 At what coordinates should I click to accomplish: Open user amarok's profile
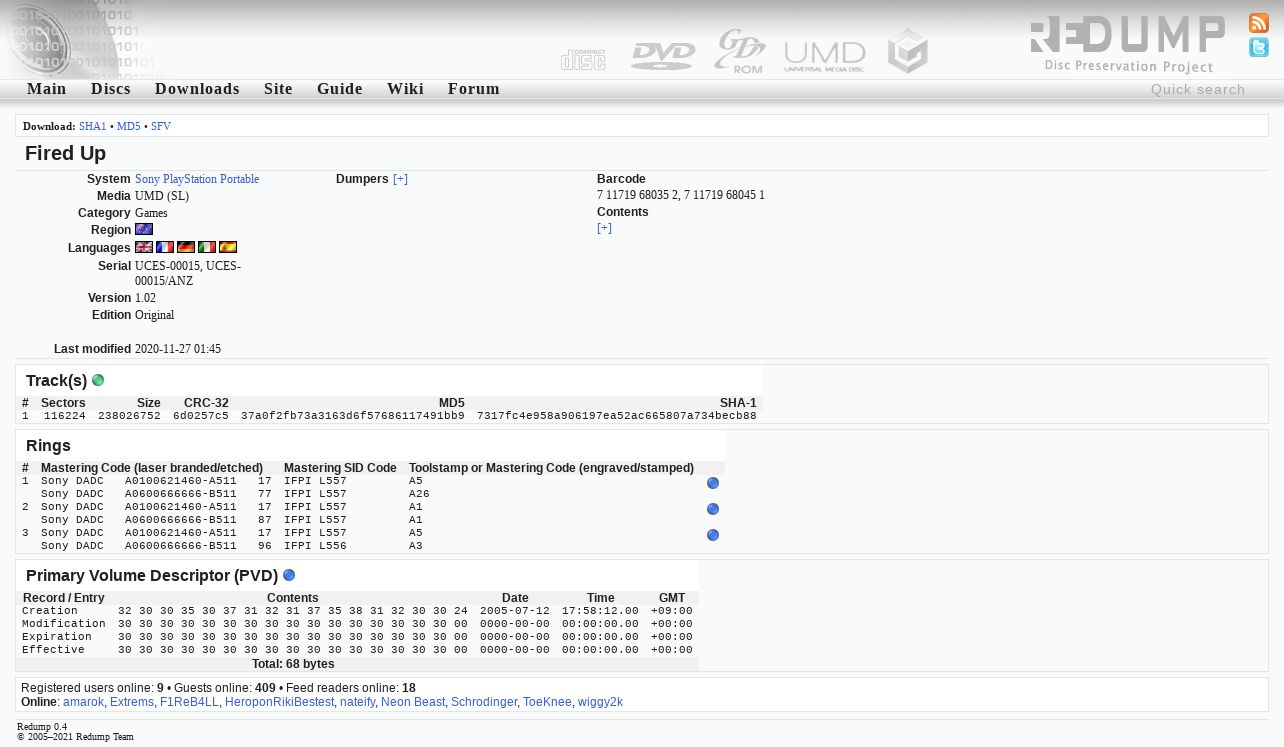pos(83,702)
